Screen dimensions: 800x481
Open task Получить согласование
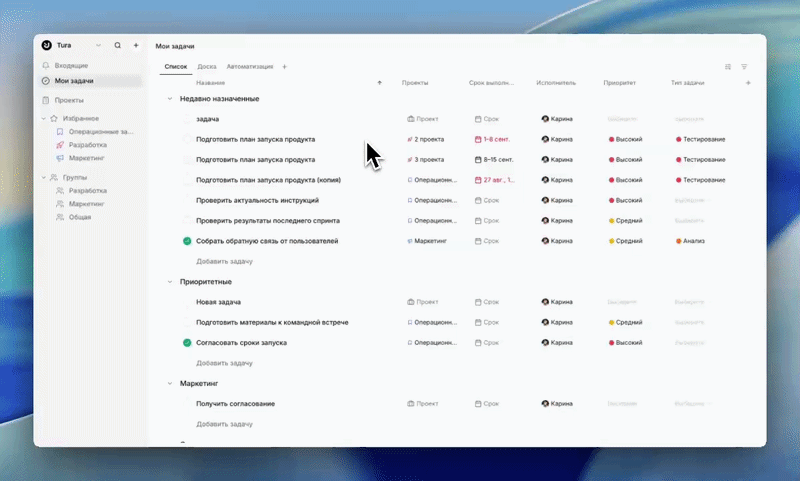(235, 404)
